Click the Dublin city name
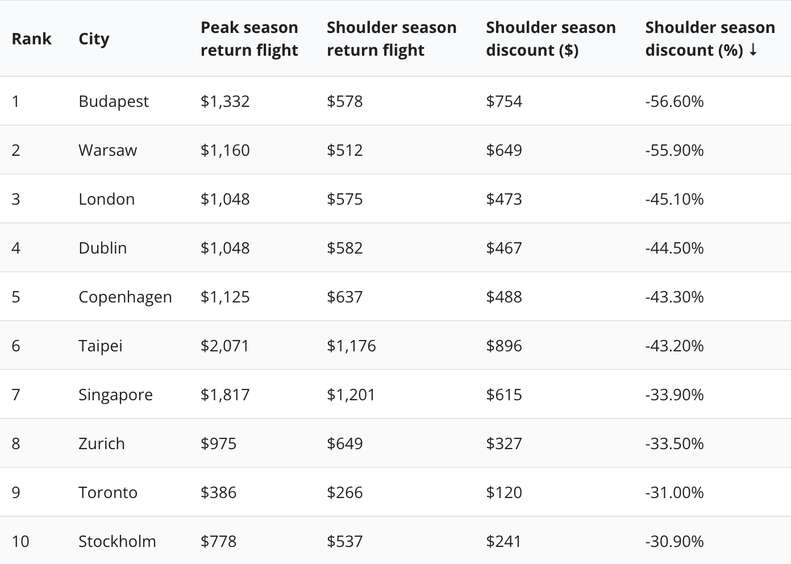The image size is (791, 564). coord(102,248)
